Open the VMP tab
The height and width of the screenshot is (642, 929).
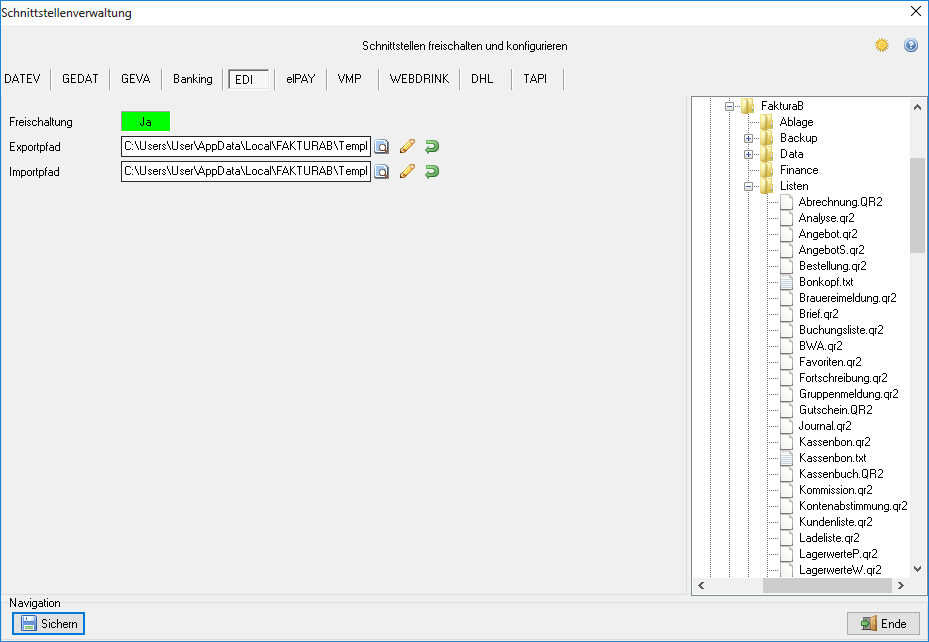[350, 79]
